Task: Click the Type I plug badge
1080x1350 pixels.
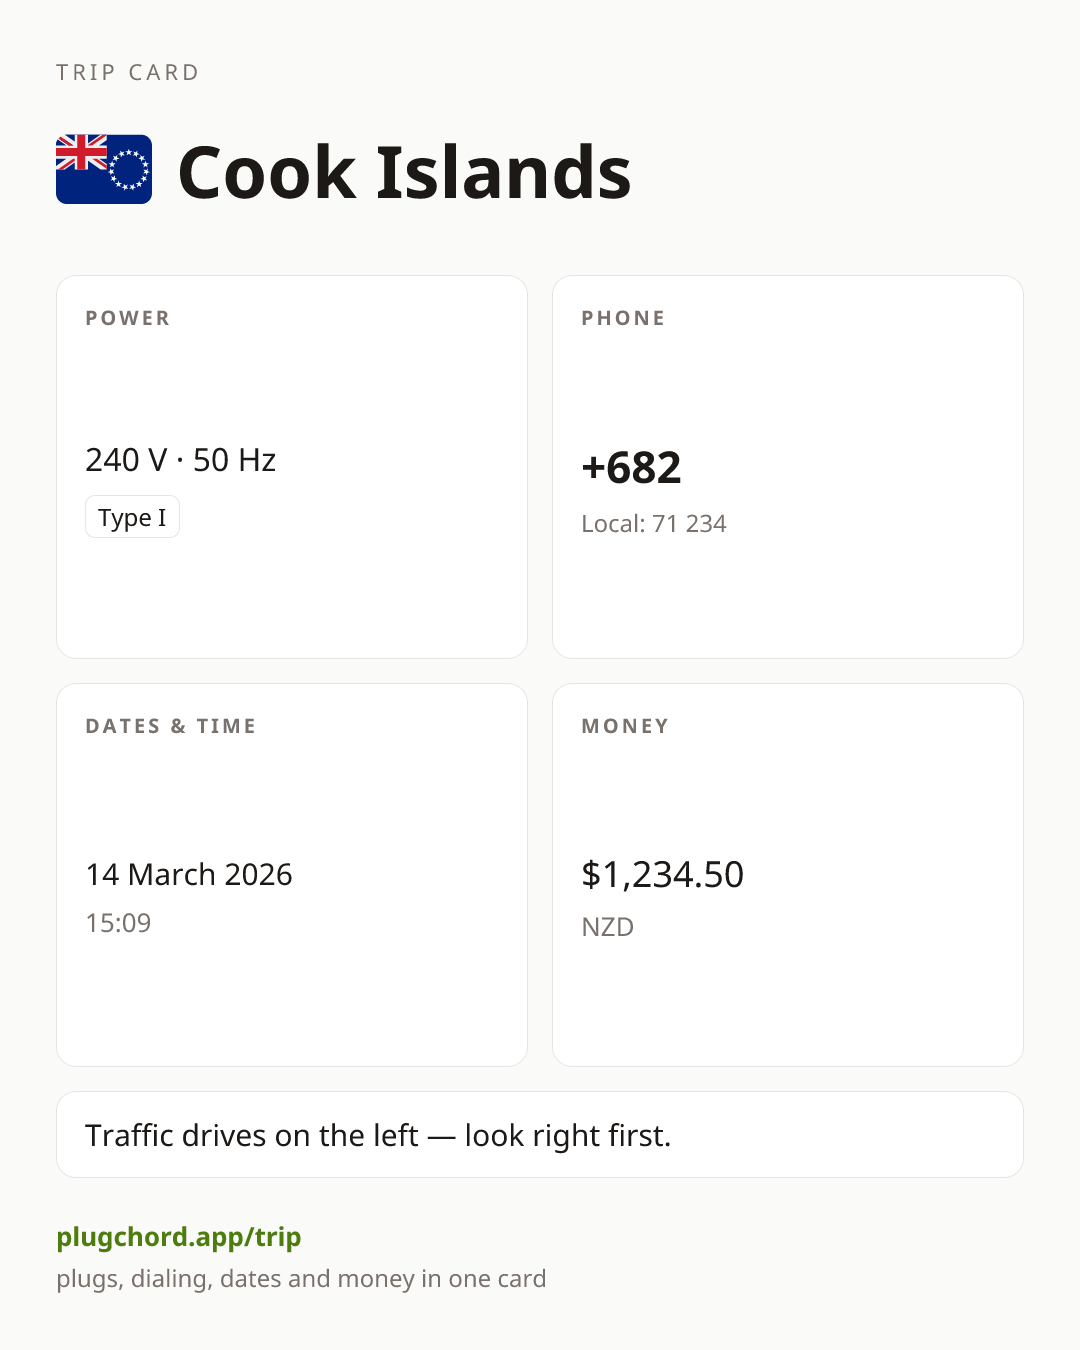Action: click(132, 517)
